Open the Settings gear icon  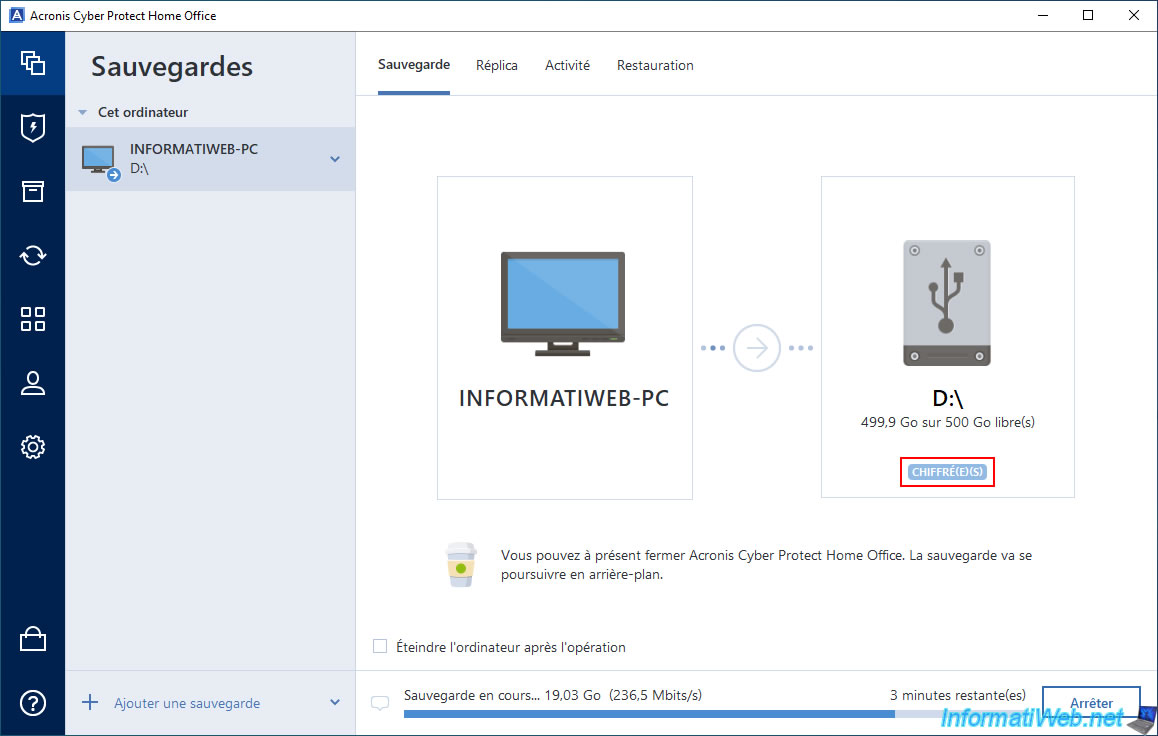coord(32,447)
